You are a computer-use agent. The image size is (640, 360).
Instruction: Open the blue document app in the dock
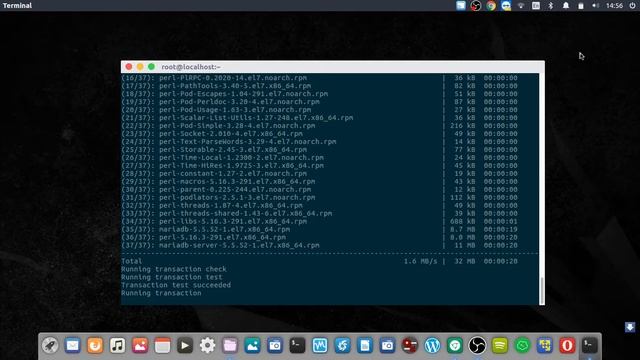tap(365, 346)
